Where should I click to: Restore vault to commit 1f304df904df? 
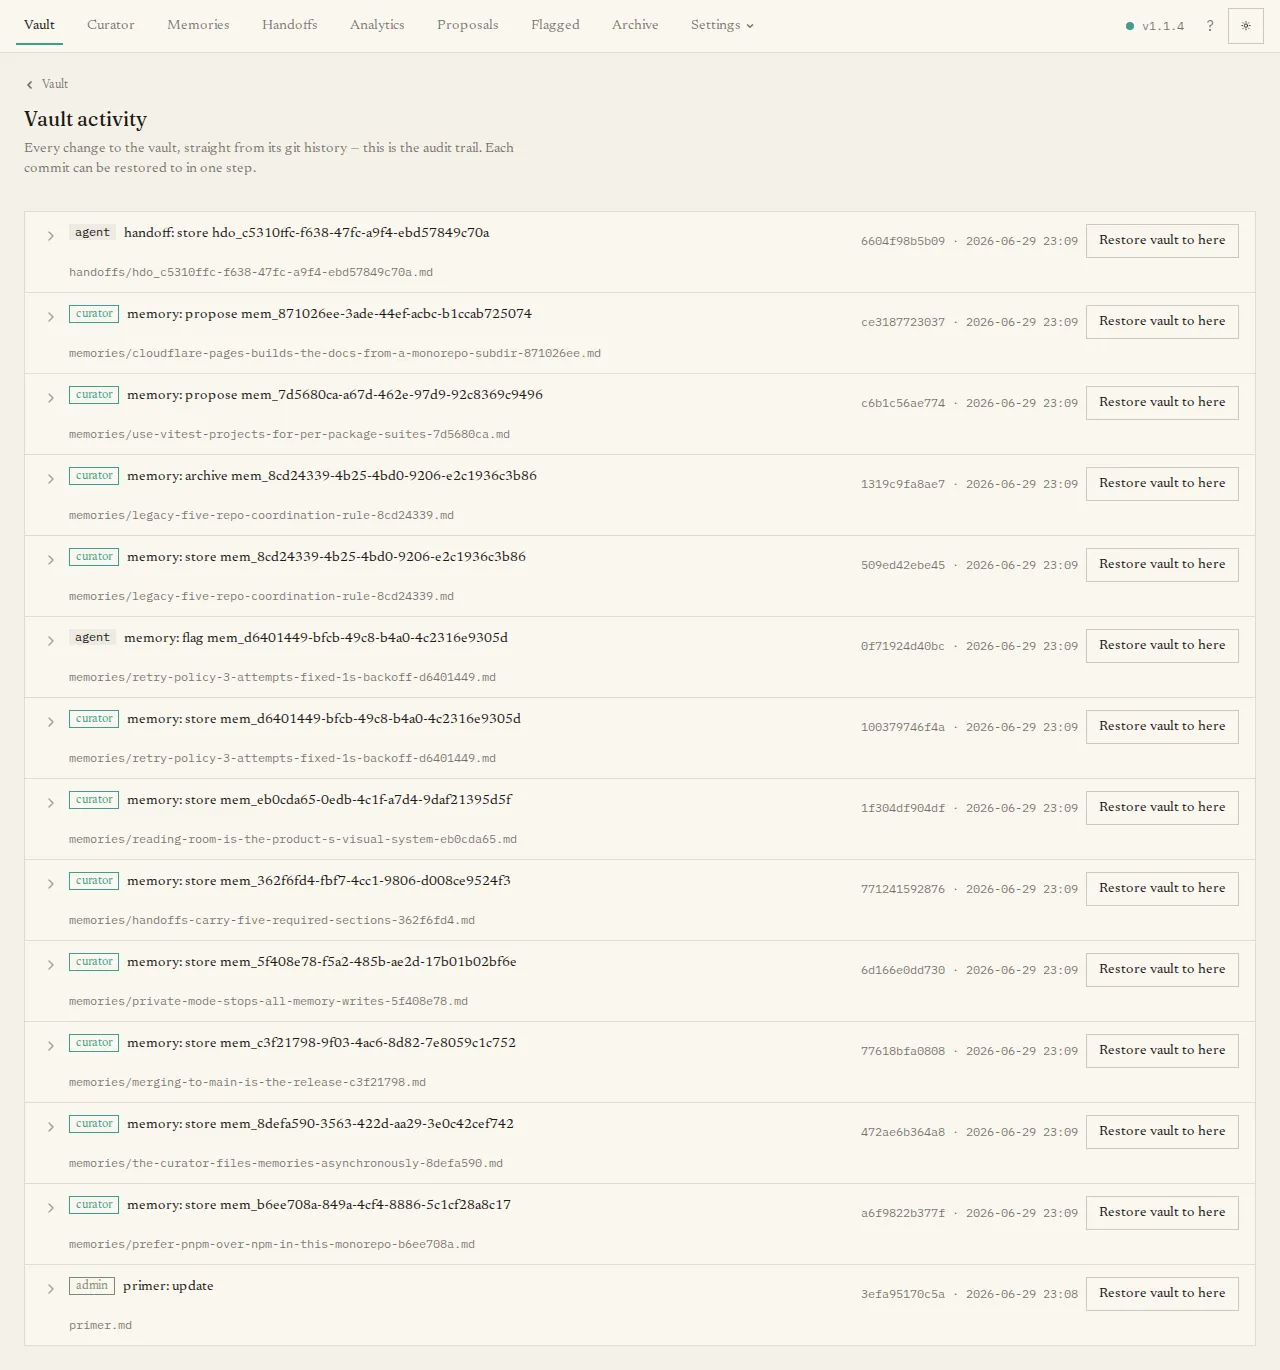click(x=1162, y=808)
